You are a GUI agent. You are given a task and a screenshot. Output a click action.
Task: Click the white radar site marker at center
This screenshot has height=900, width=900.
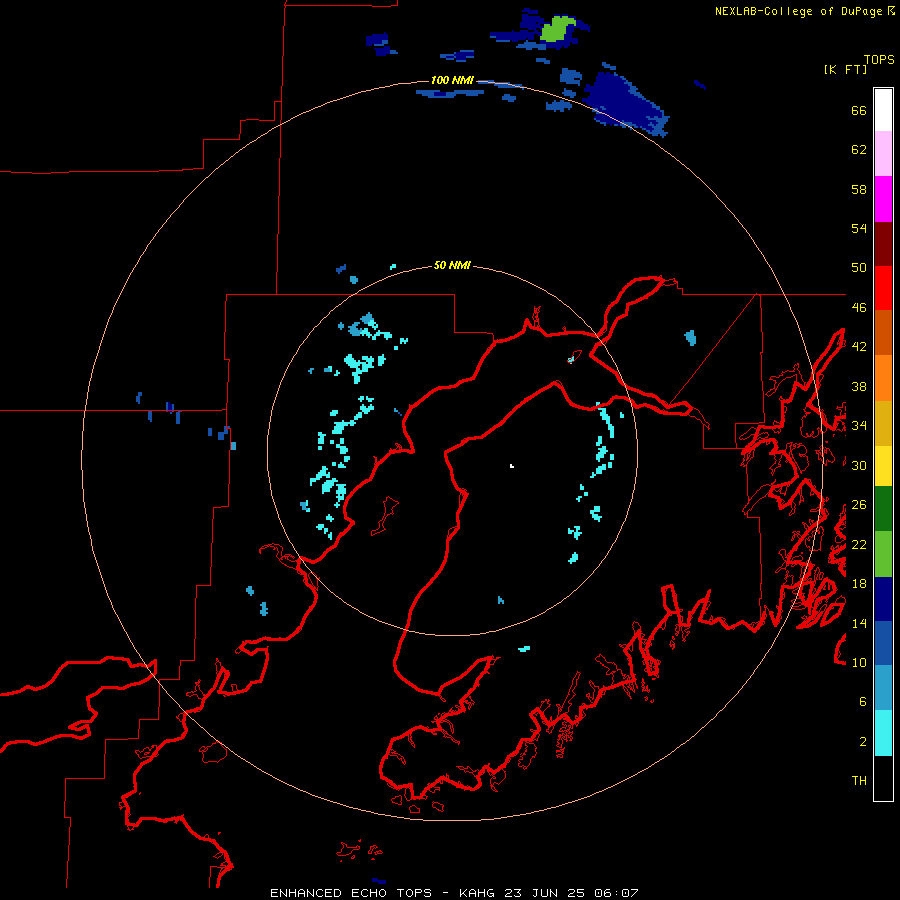click(x=511, y=466)
